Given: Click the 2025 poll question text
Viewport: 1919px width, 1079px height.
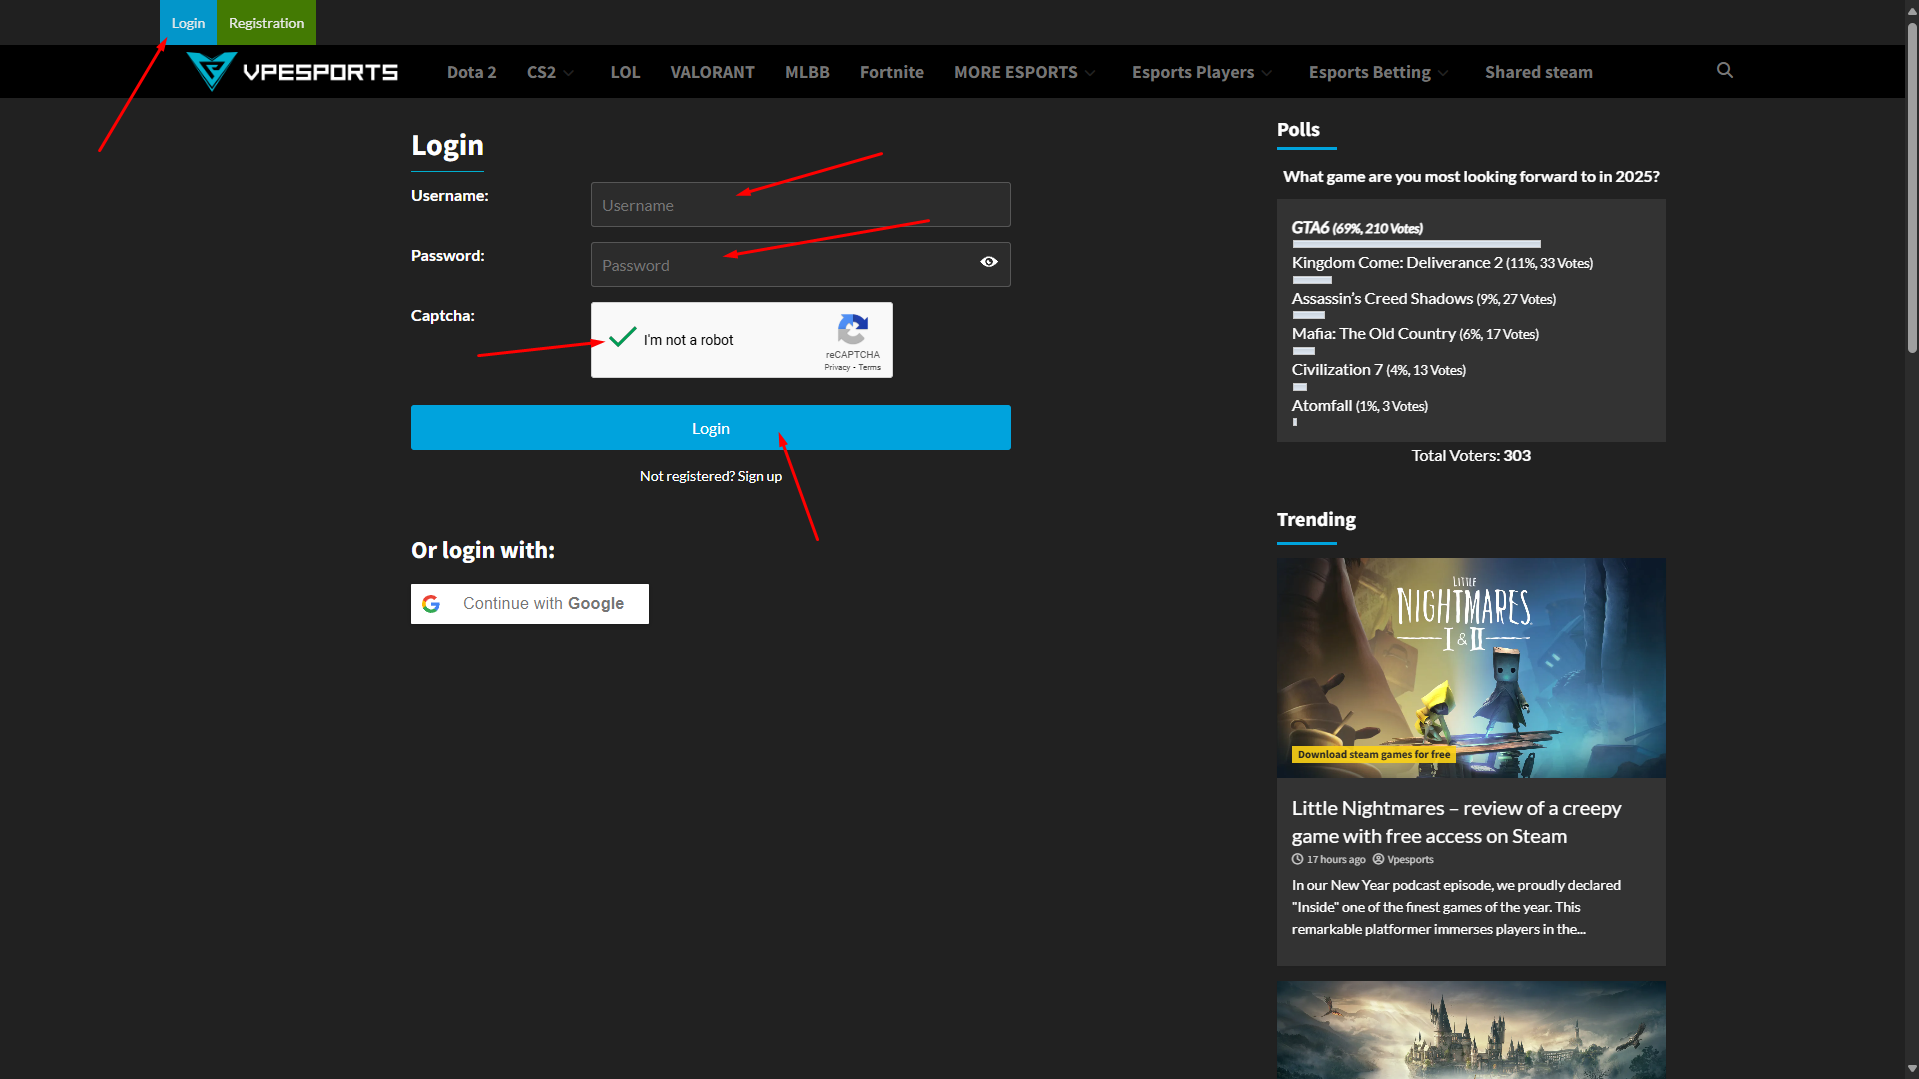Looking at the screenshot, I should click(1471, 176).
